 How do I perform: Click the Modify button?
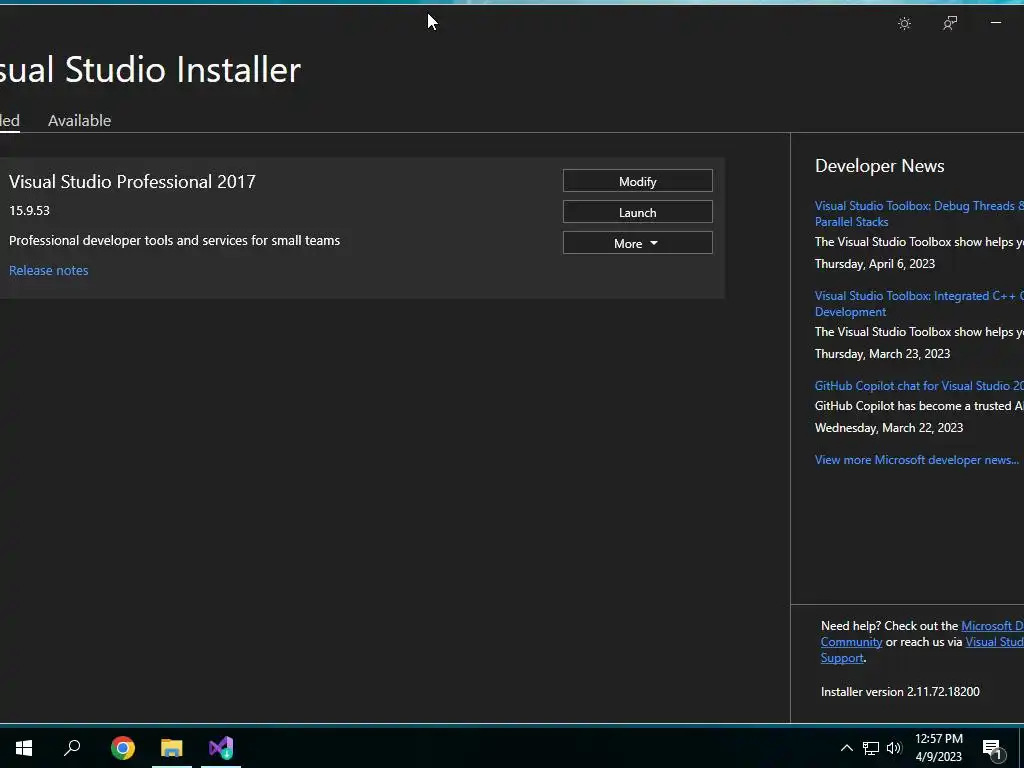click(x=637, y=181)
